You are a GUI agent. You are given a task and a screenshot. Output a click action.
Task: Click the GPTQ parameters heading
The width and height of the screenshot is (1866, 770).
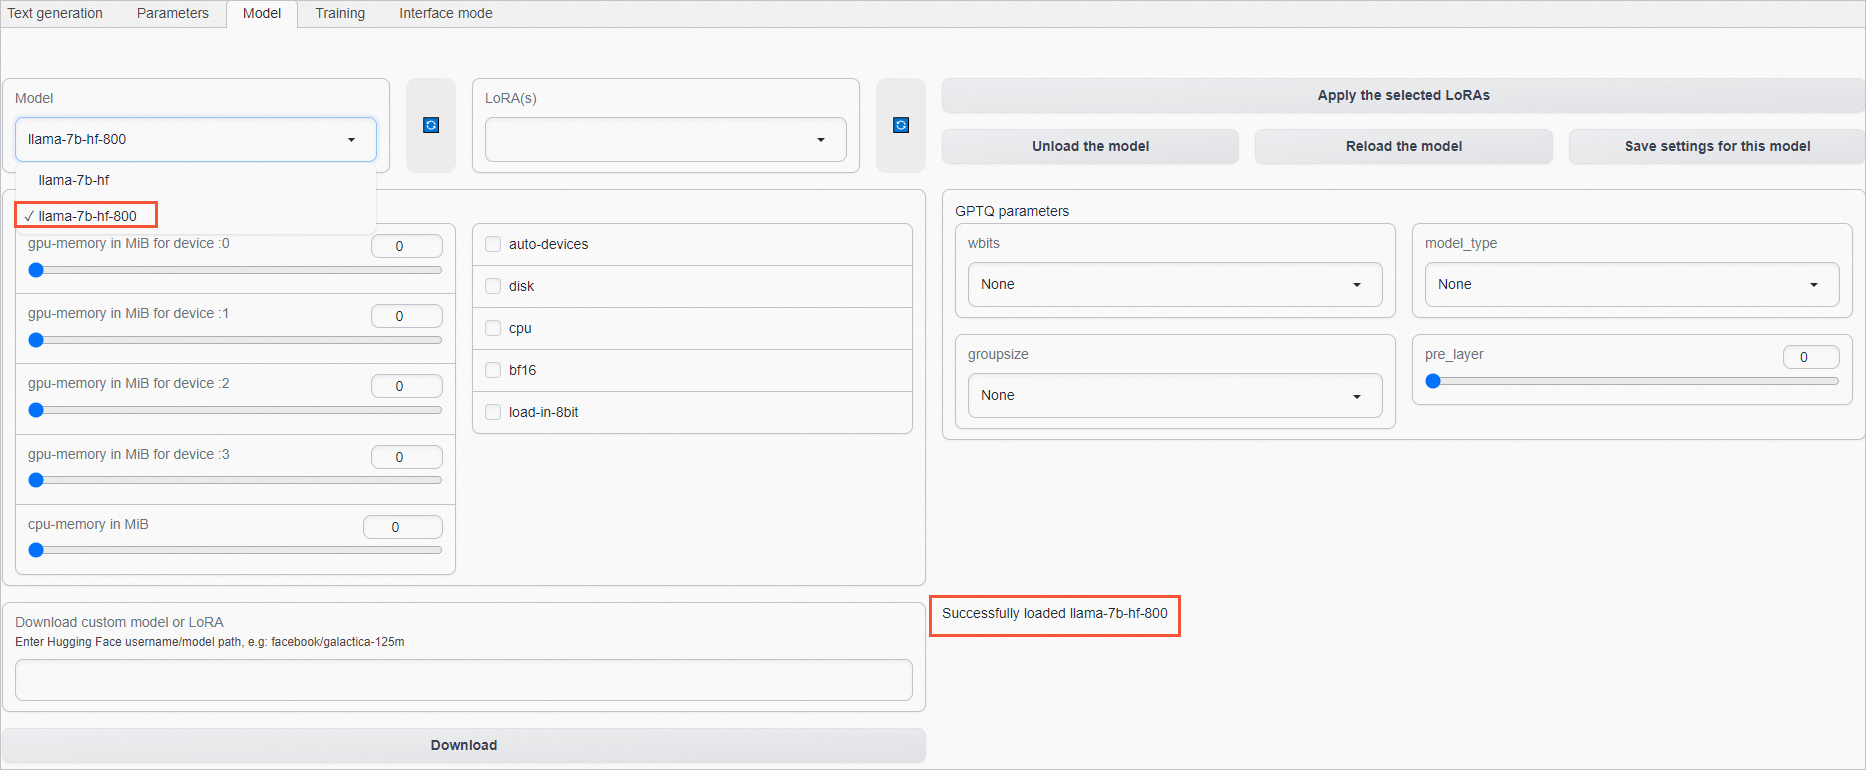1012,211
